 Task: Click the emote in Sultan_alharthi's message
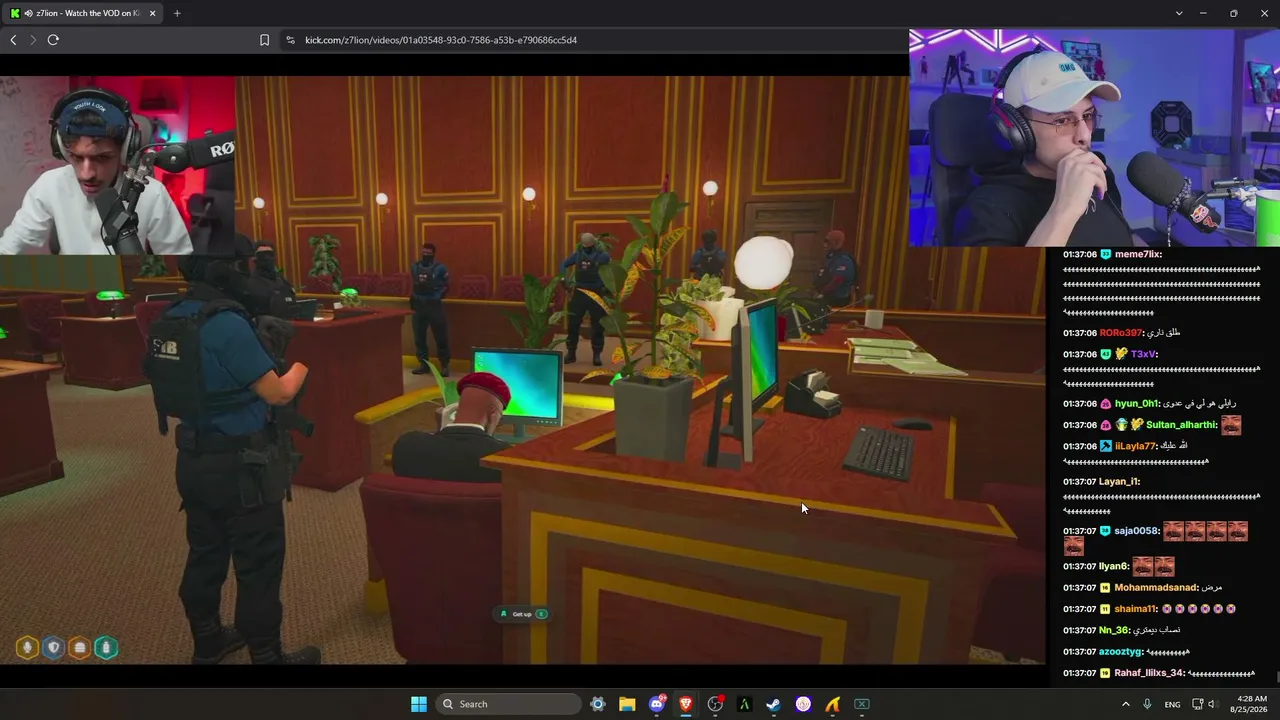pyautogui.click(x=1231, y=425)
